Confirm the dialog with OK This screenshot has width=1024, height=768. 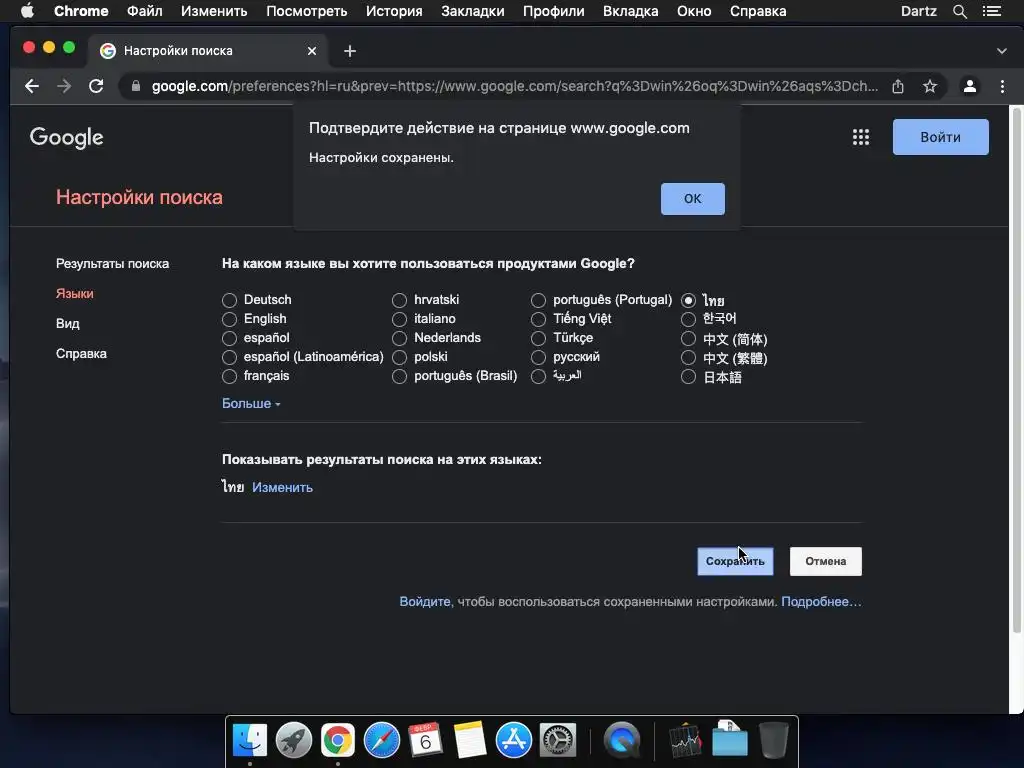[693, 199]
